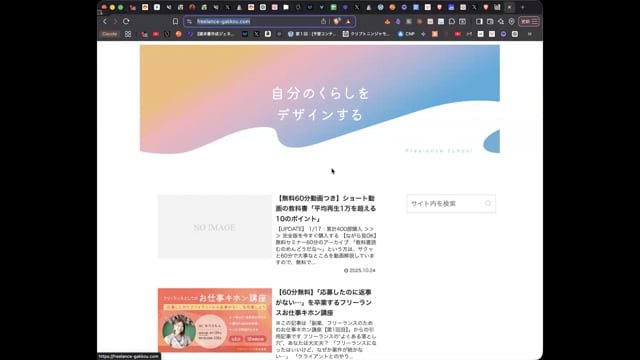Screen dimensions: 640x360
Task: Open the 更新 hamburger menu
Action: (x=529, y=21)
